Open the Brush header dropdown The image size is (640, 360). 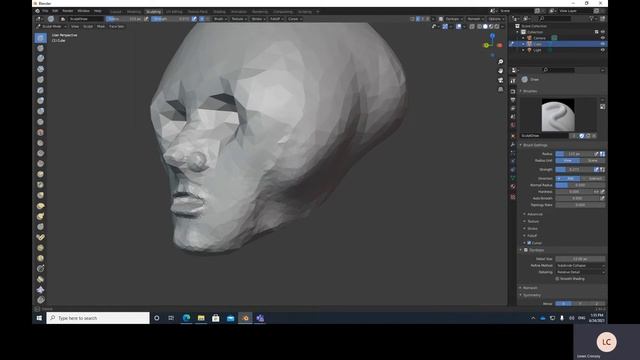click(x=220, y=19)
